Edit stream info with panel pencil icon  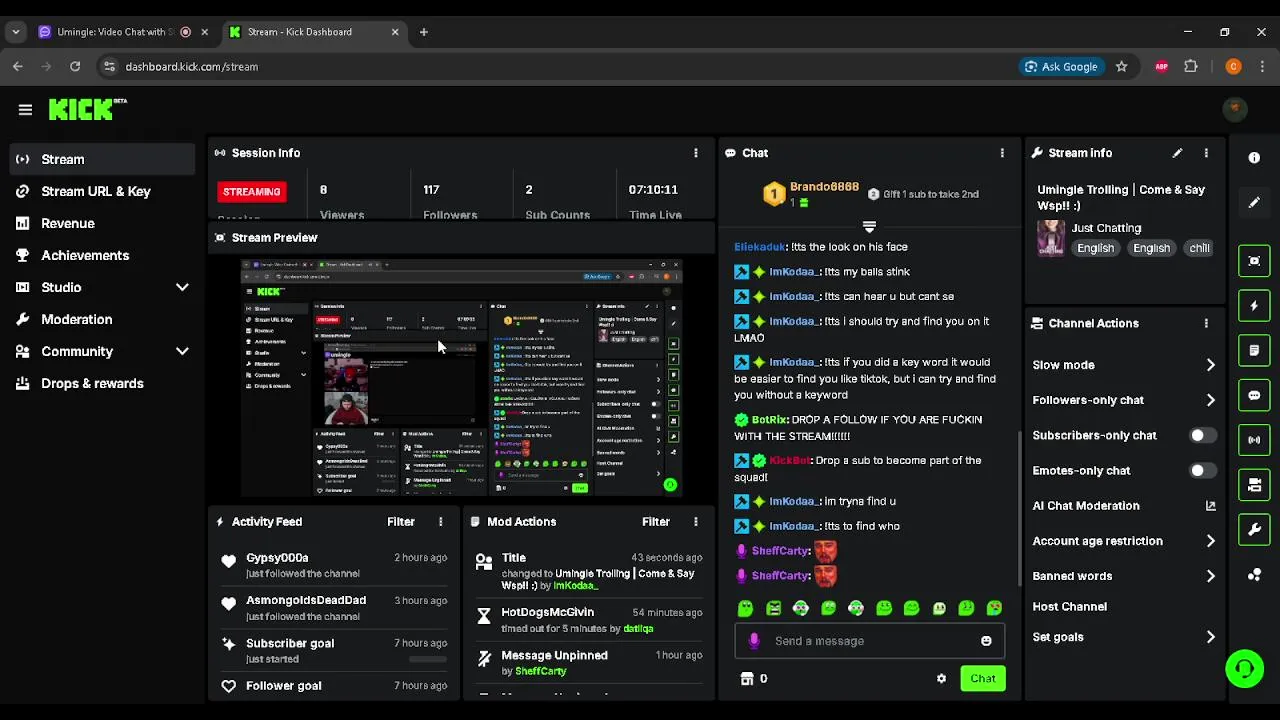coord(1177,153)
